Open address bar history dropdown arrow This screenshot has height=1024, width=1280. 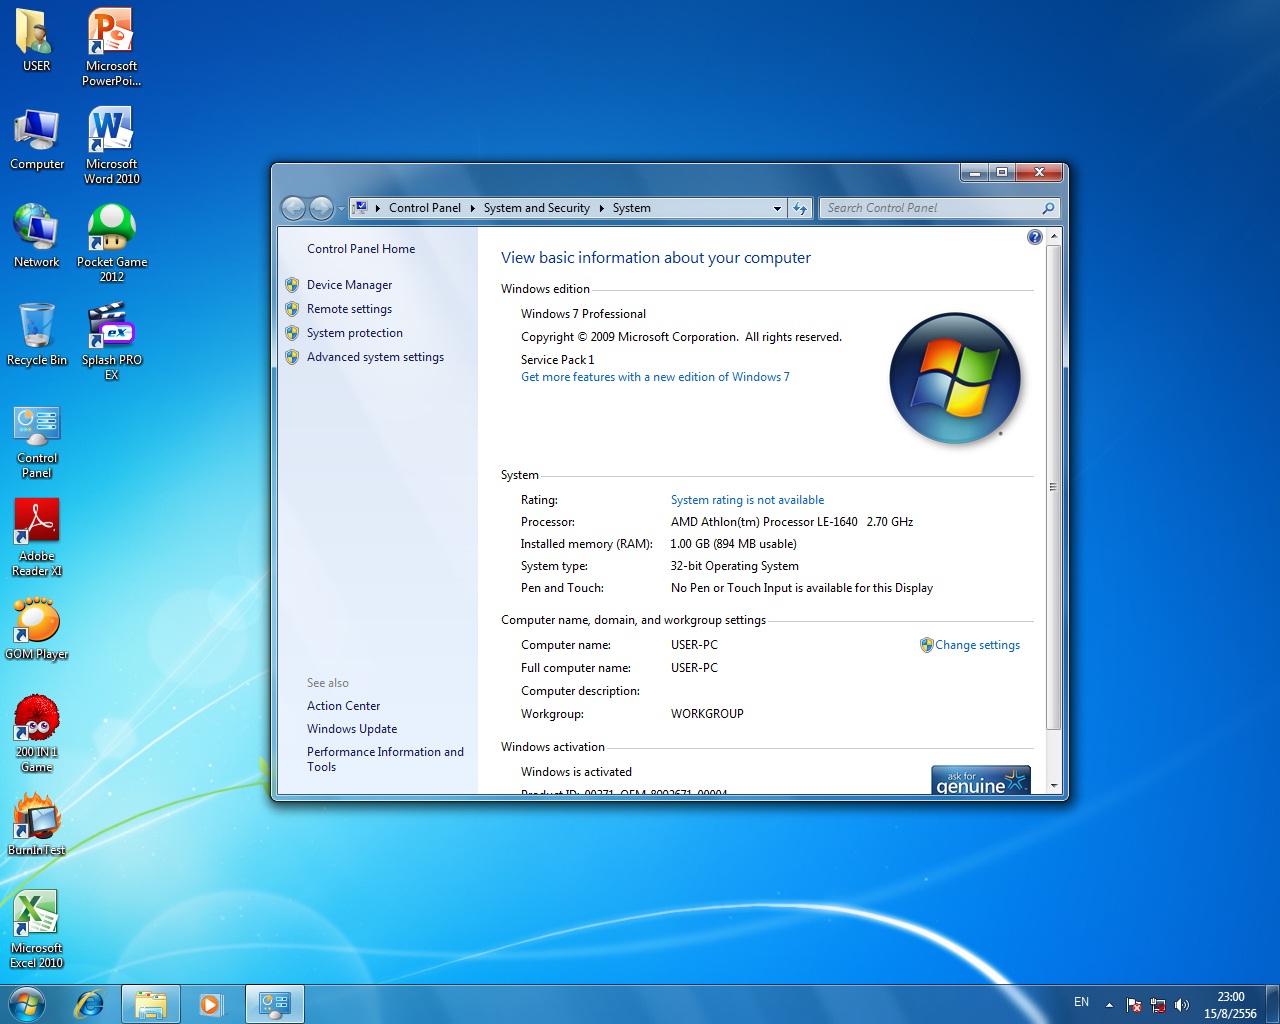[777, 208]
